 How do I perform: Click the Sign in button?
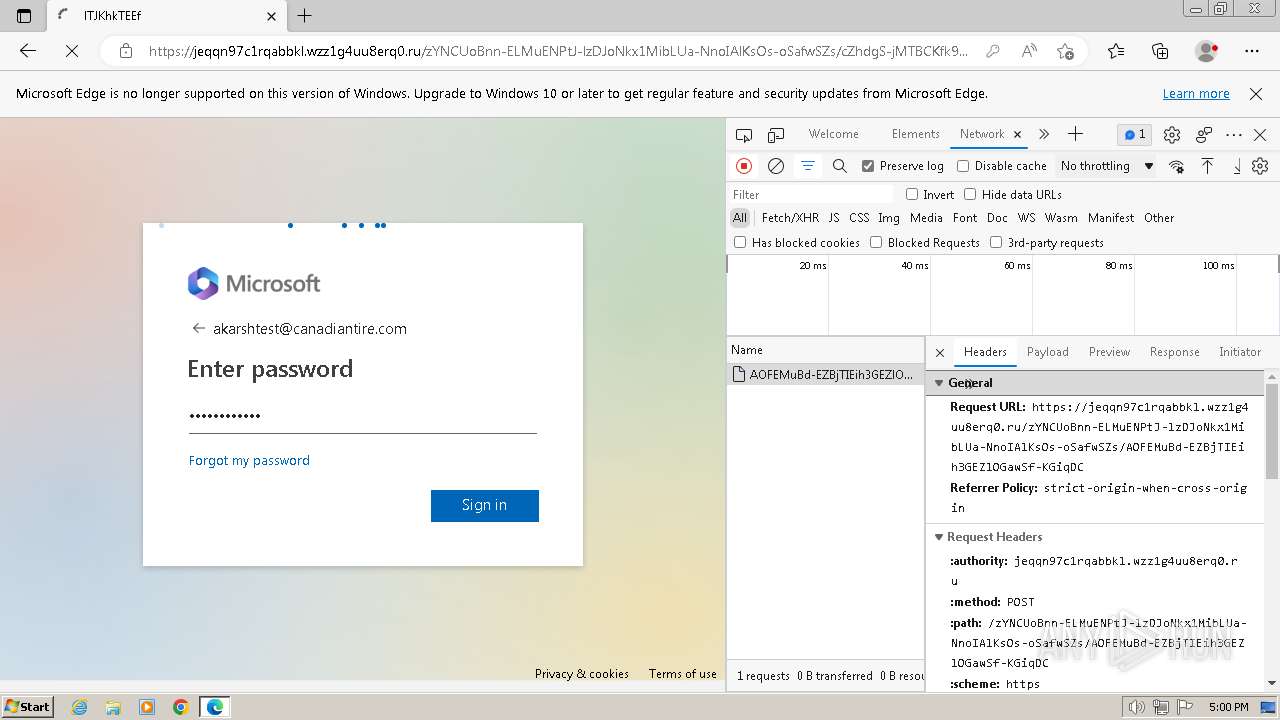[485, 506]
